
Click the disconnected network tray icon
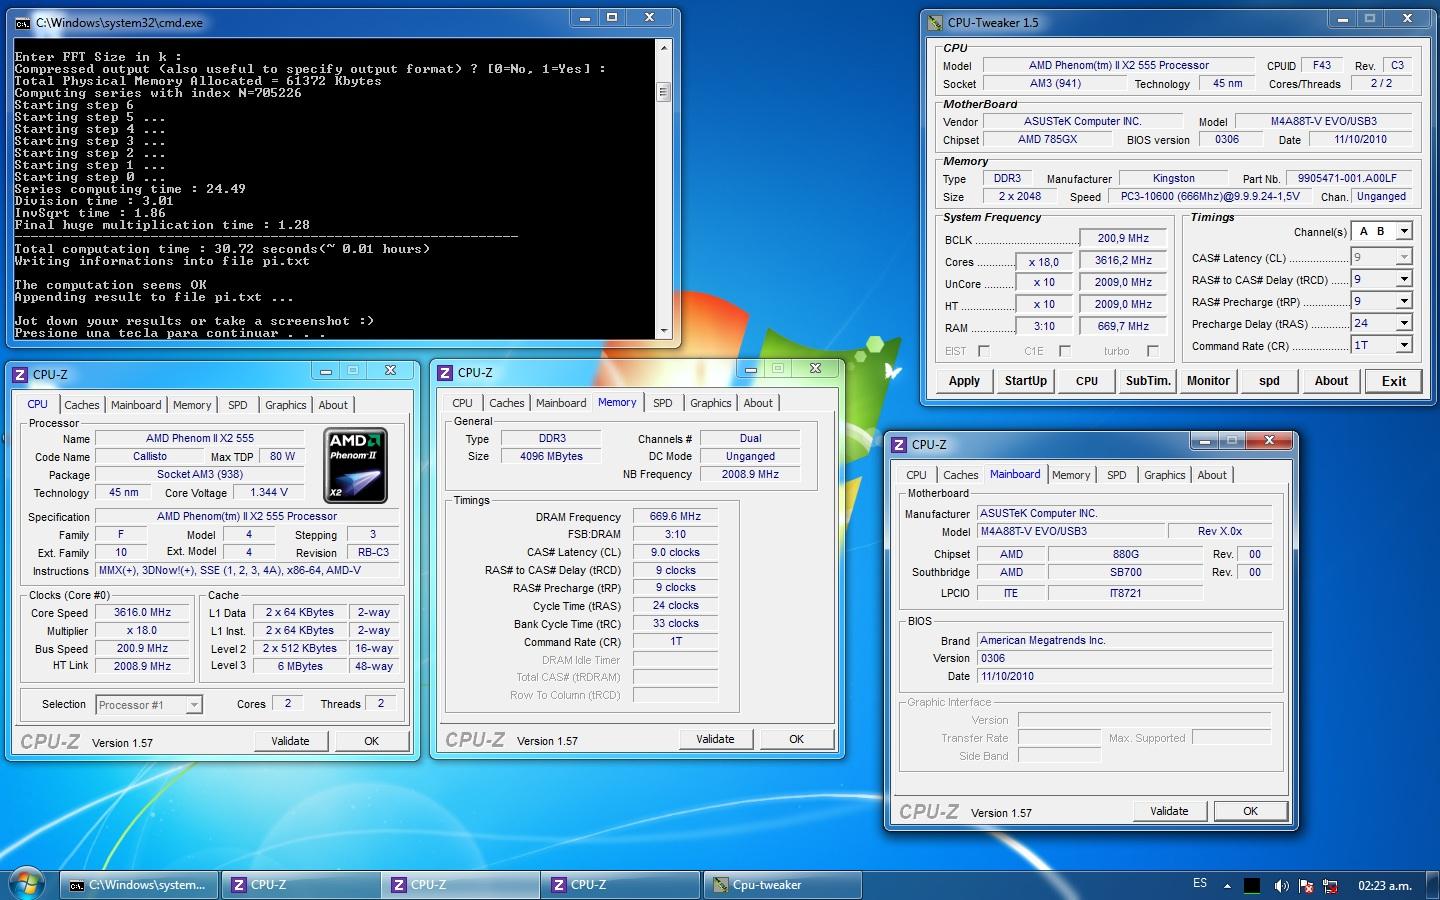(x=1330, y=885)
